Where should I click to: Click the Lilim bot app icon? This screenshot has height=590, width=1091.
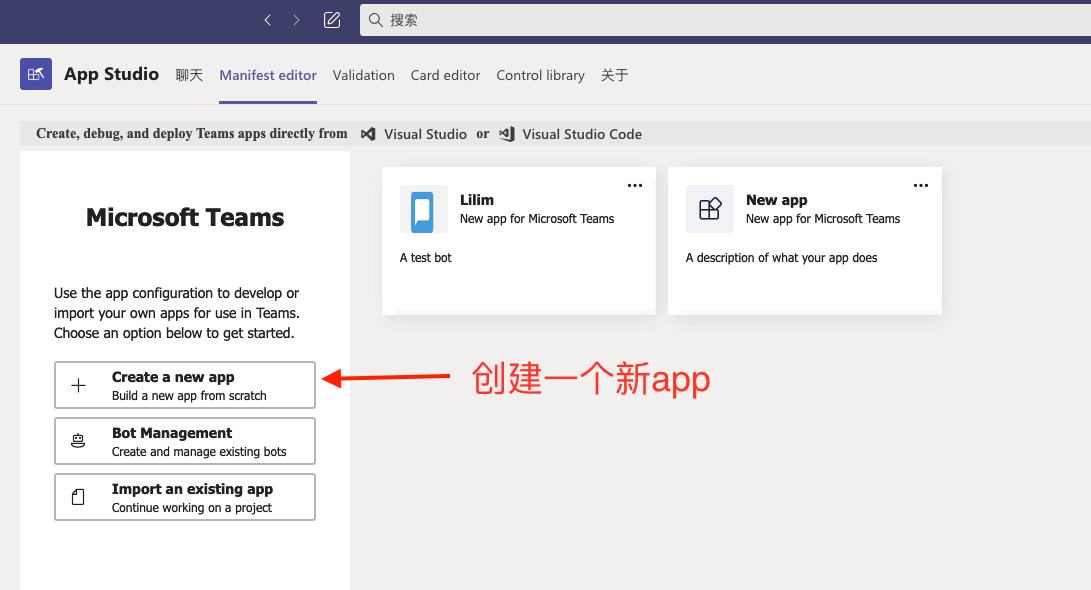(423, 210)
